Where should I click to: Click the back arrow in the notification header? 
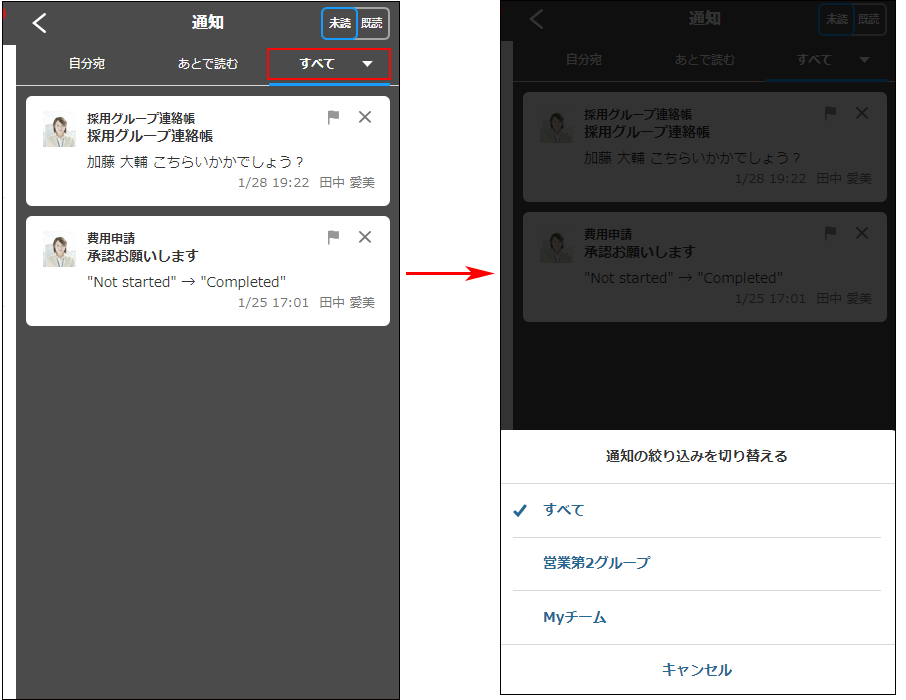click(40, 22)
